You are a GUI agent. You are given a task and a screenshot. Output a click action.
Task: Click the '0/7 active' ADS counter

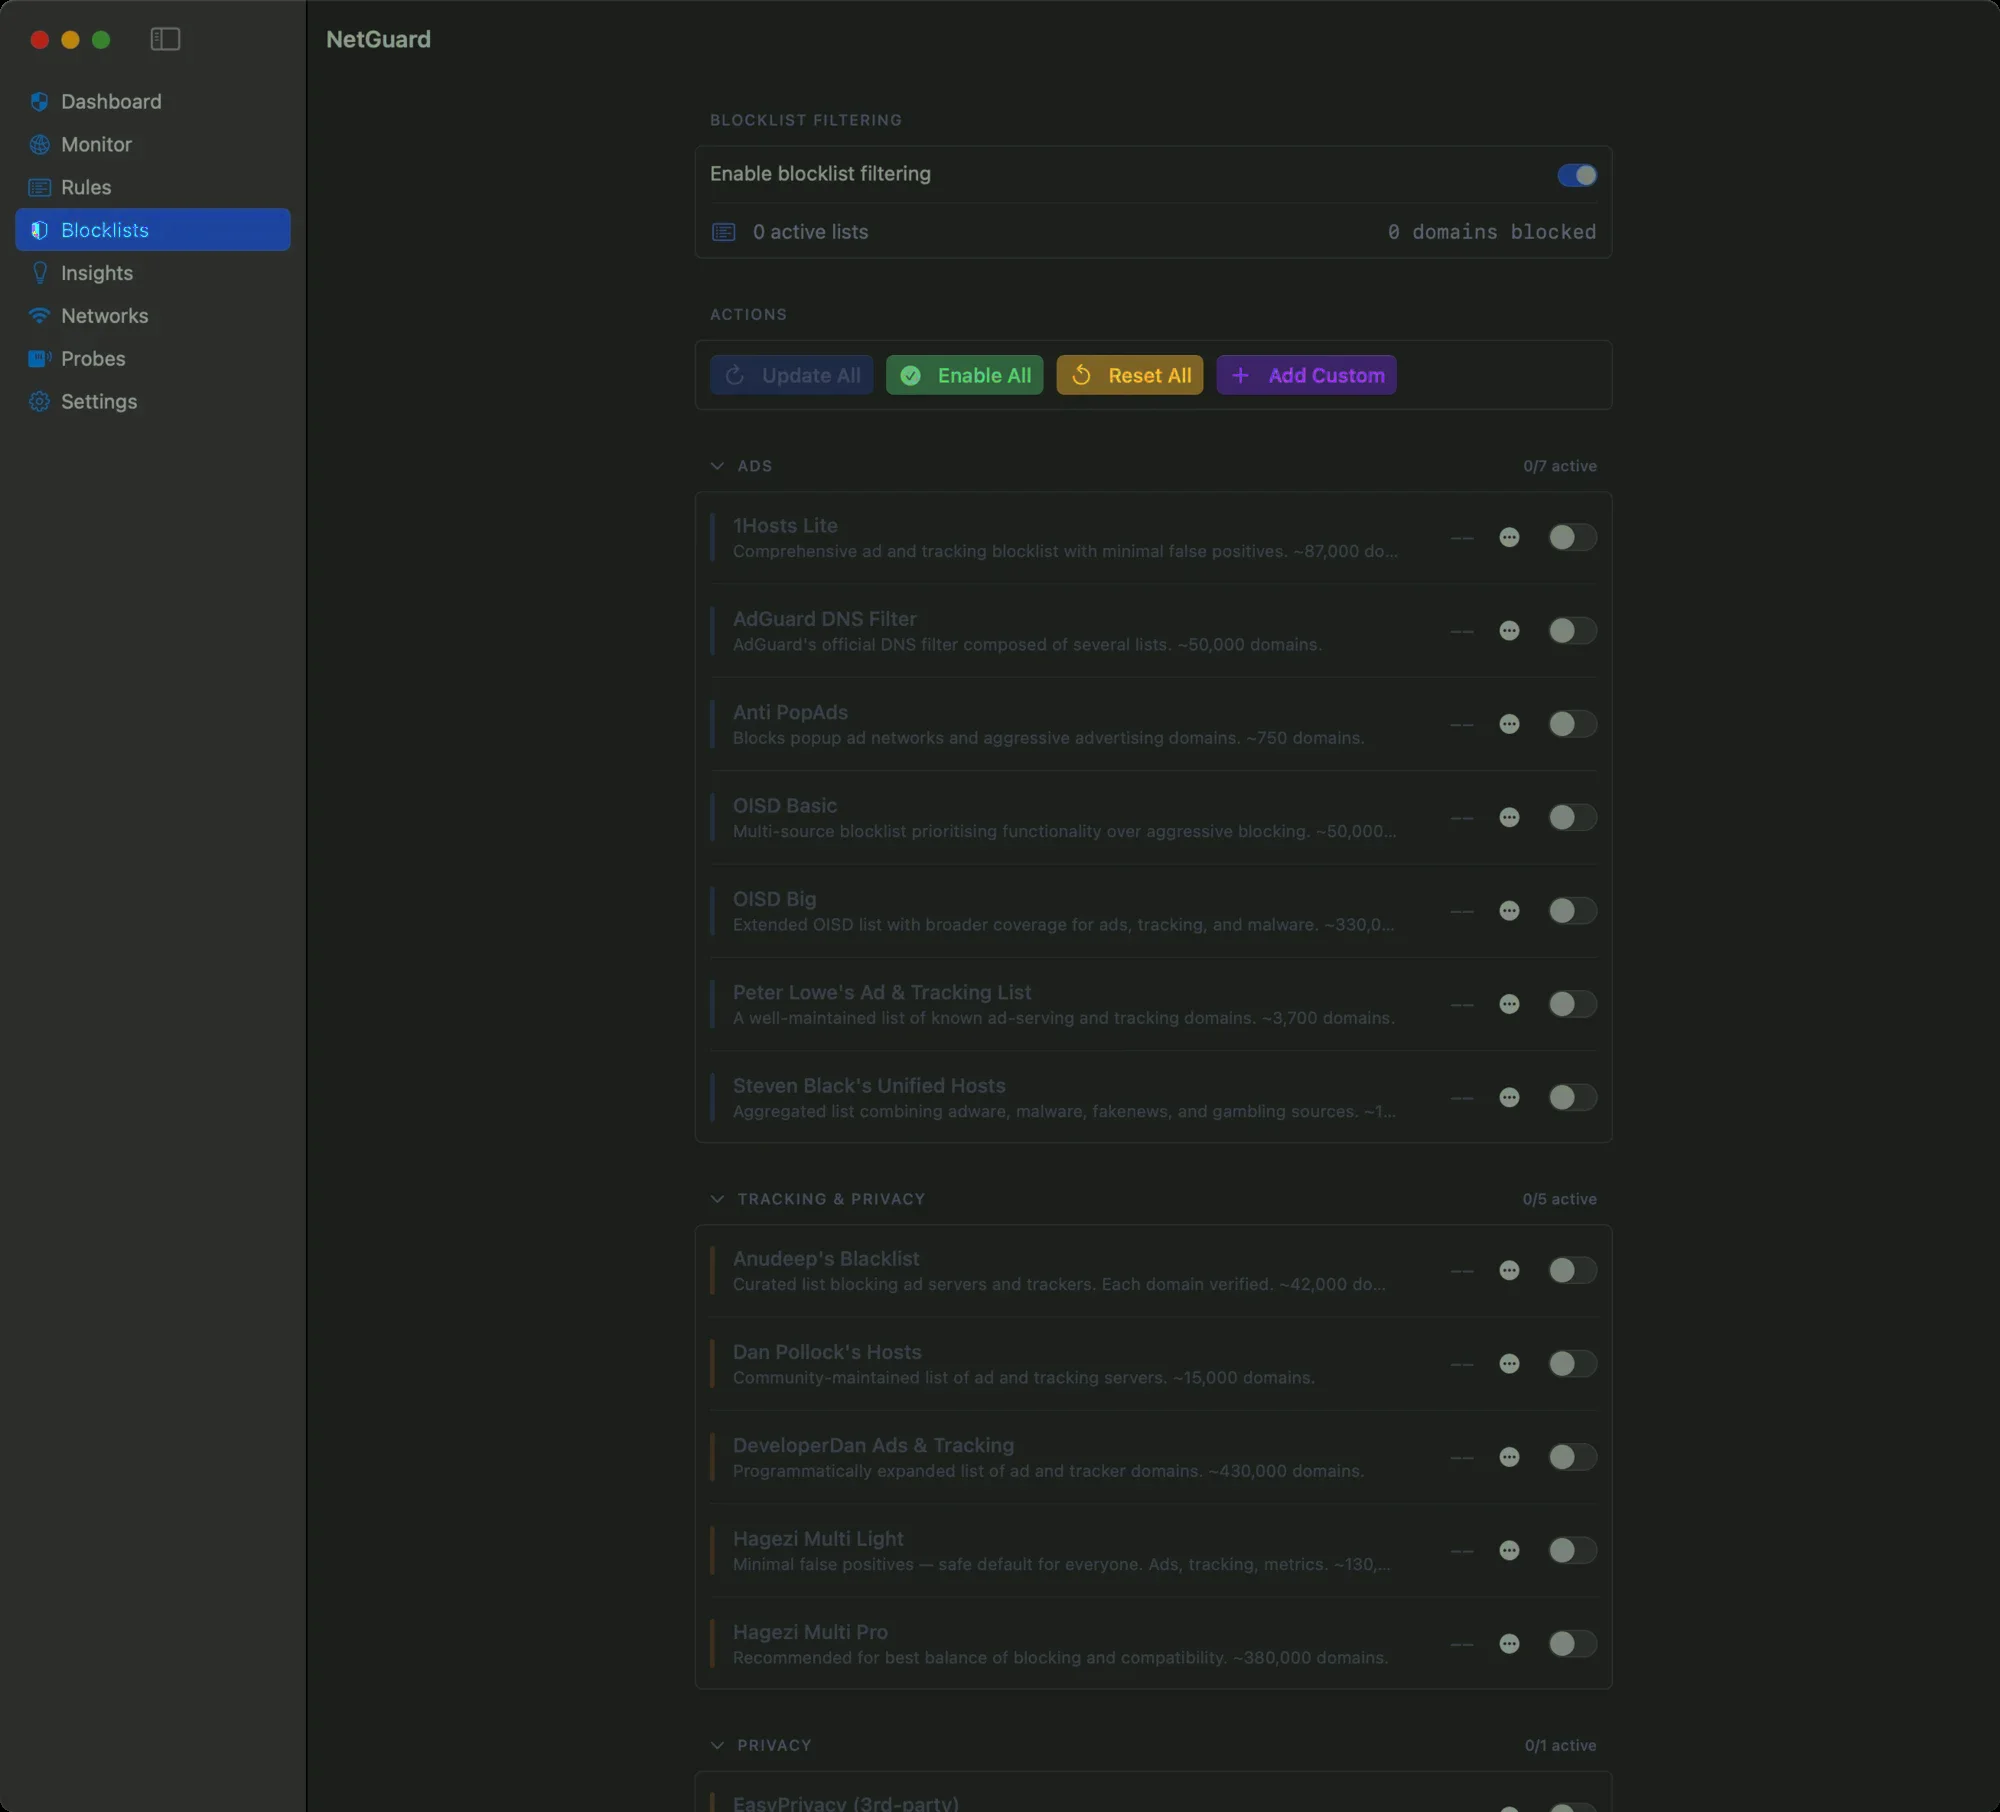point(1560,466)
